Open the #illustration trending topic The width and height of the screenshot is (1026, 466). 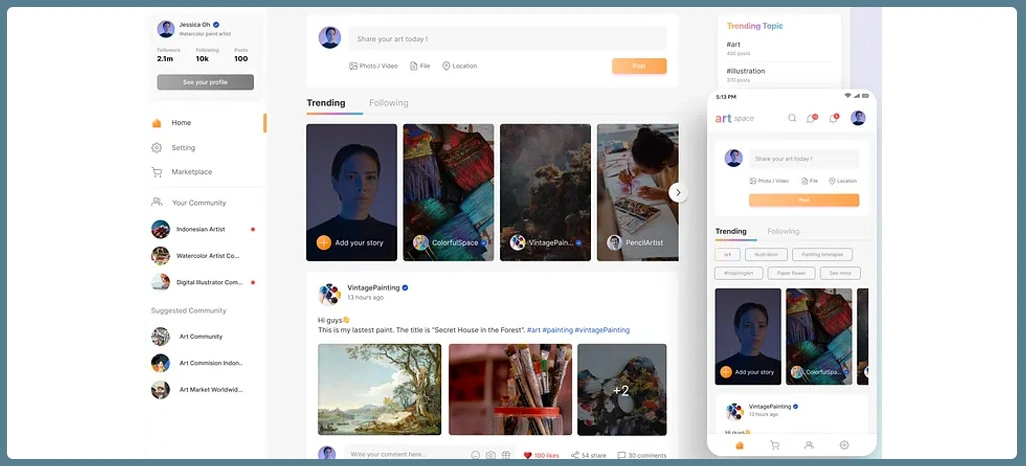(x=746, y=71)
